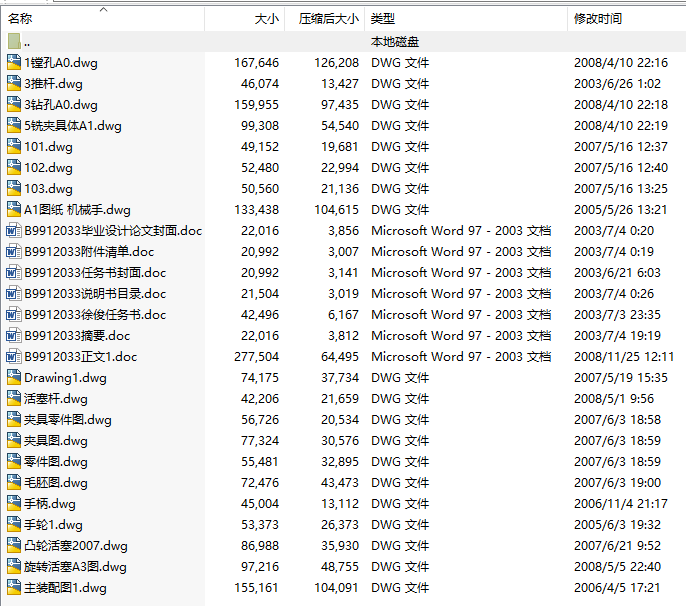Click file name A1图纸 机械手.dwg
This screenshot has width=686, height=606.
pos(77,210)
